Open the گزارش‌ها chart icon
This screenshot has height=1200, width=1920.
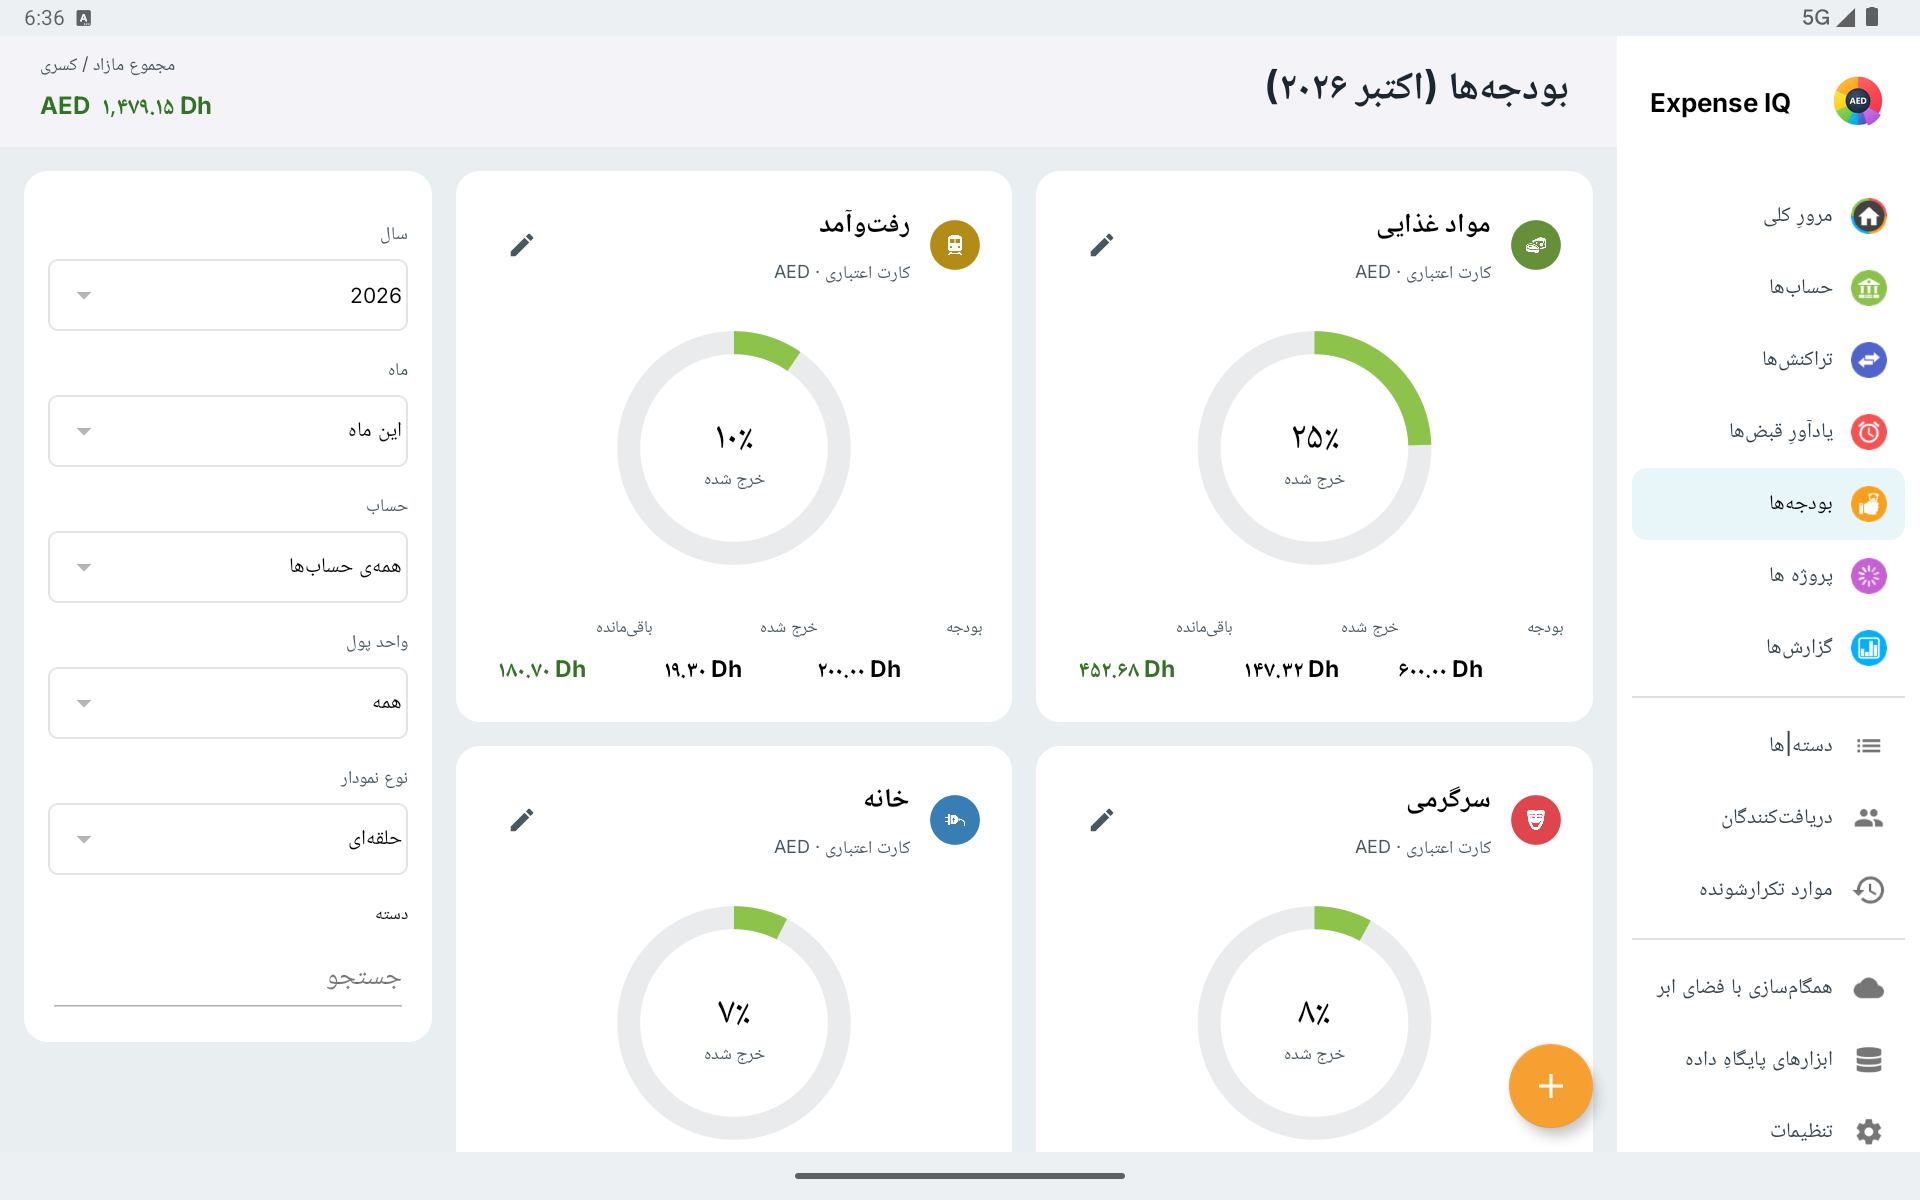(x=1868, y=648)
